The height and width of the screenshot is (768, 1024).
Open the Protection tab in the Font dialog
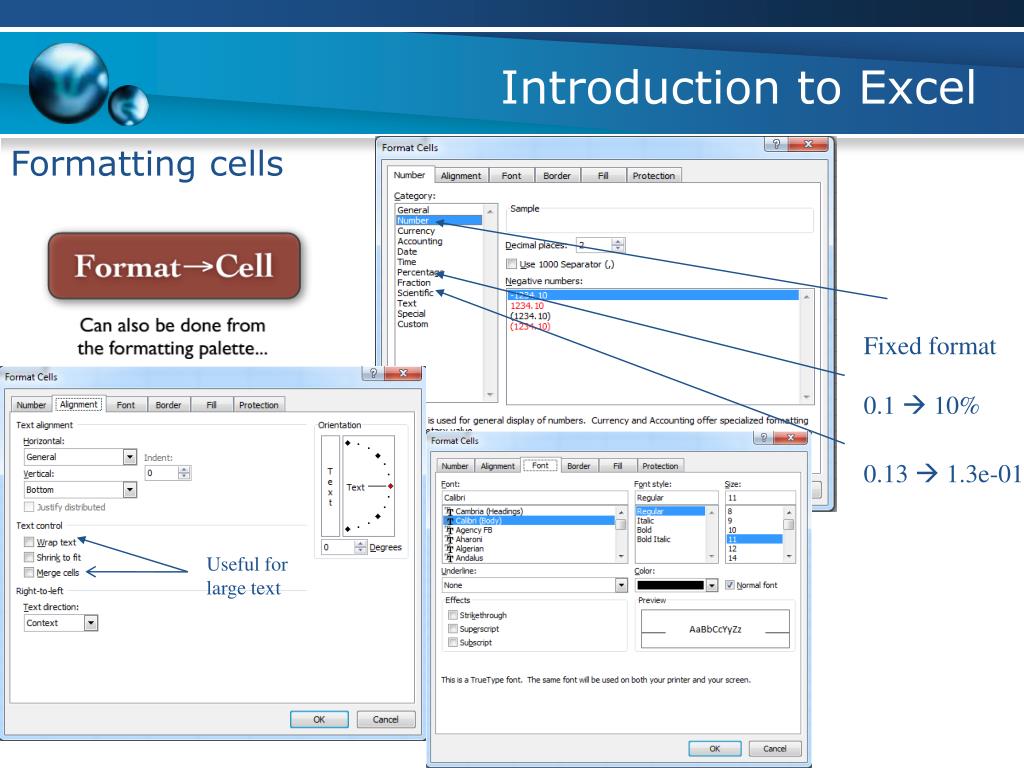[660, 466]
